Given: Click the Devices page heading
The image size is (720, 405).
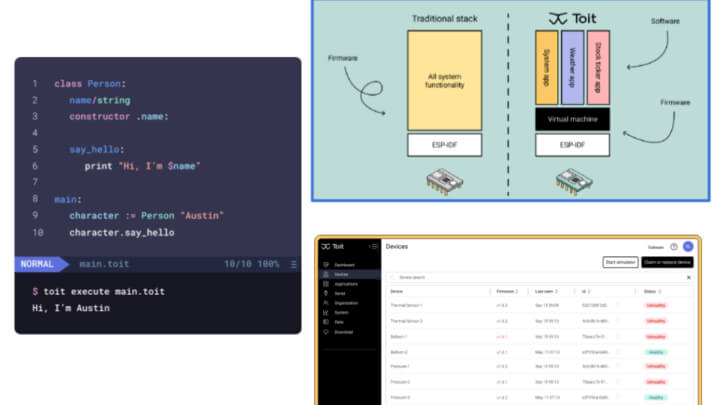Looking at the screenshot, I should (397, 247).
